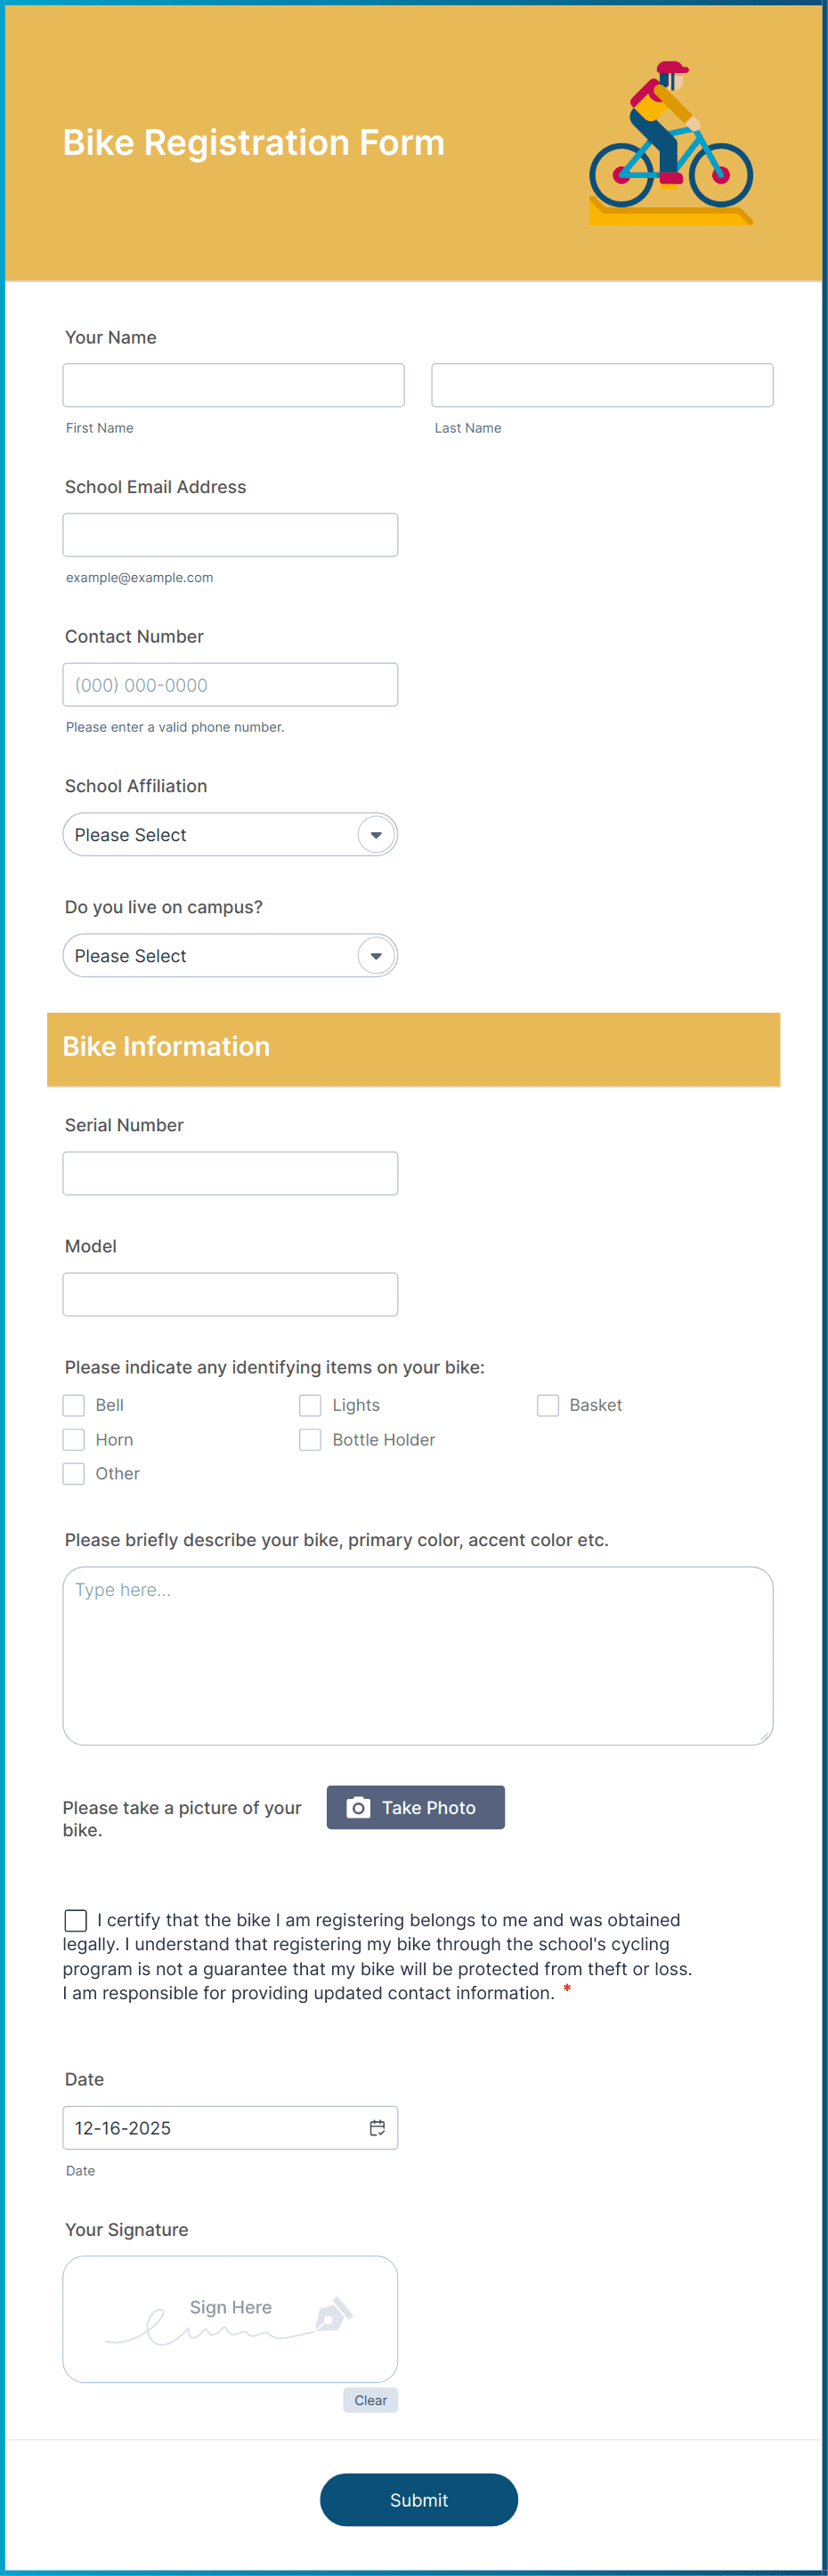Click the camera icon on Take Photo button

(x=358, y=1807)
